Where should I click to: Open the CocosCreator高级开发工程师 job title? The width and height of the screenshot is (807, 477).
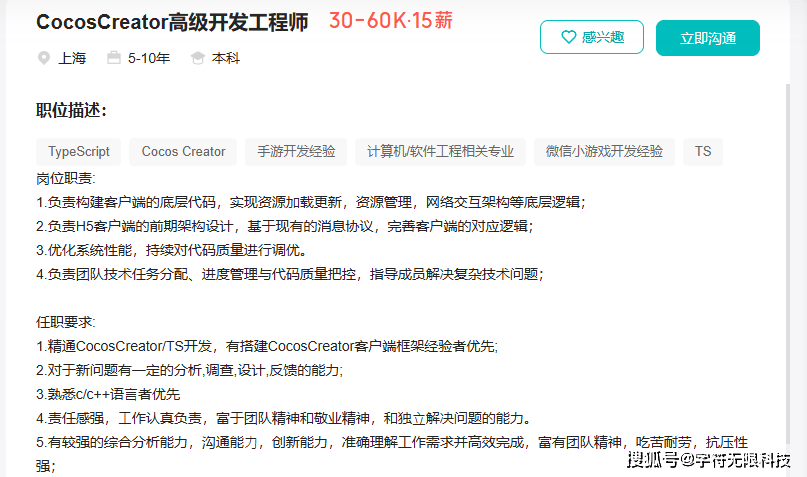coord(172,22)
